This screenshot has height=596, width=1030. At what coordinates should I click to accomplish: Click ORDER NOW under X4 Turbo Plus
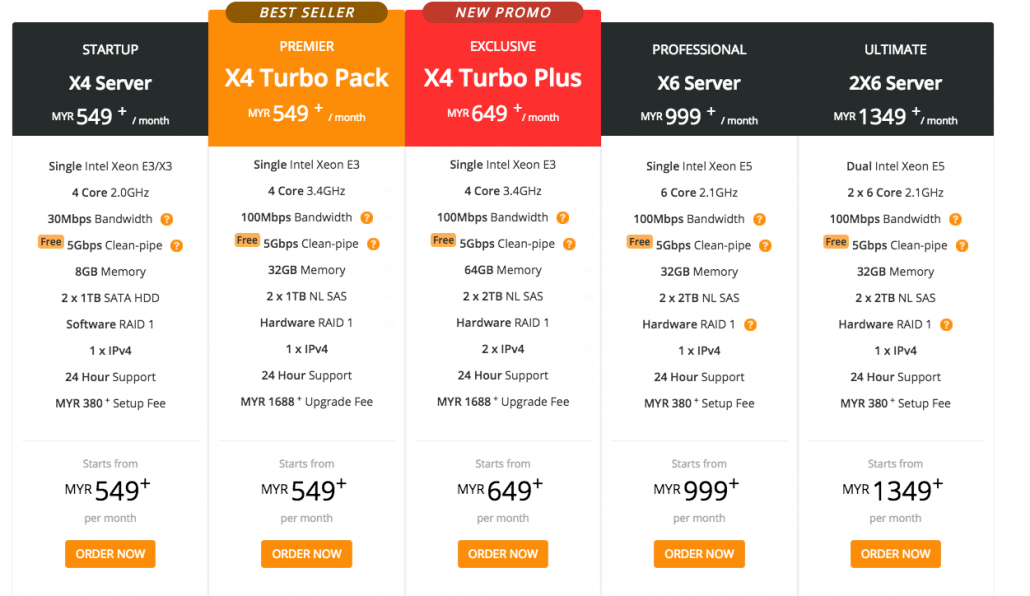(x=502, y=553)
